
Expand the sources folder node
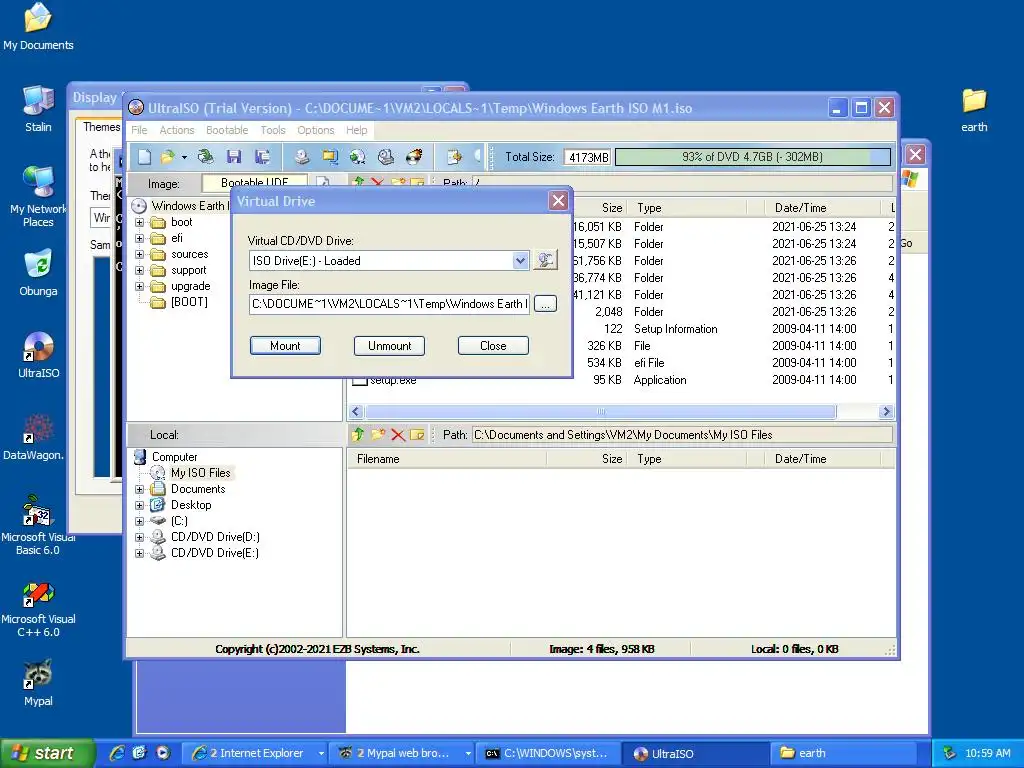(x=139, y=254)
